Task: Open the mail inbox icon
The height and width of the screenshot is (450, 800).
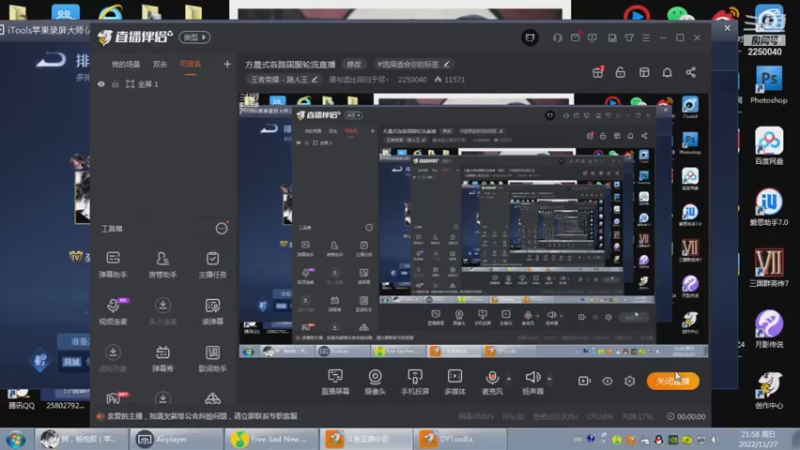Action: [x=575, y=37]
